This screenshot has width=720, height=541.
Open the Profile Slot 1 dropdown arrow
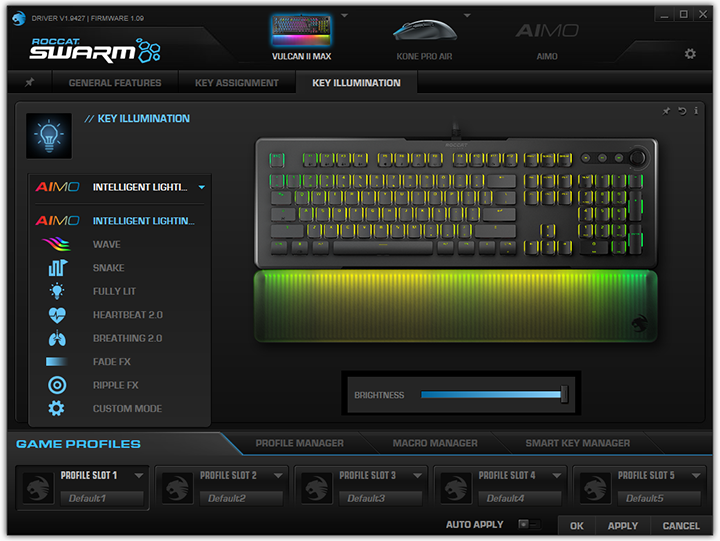tap(139, 476)
